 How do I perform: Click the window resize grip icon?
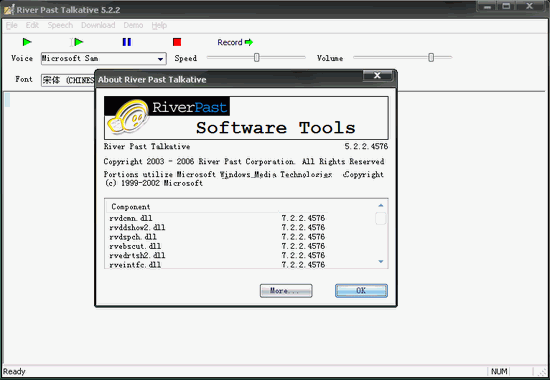pyautogui.click(x=542, y=372)
